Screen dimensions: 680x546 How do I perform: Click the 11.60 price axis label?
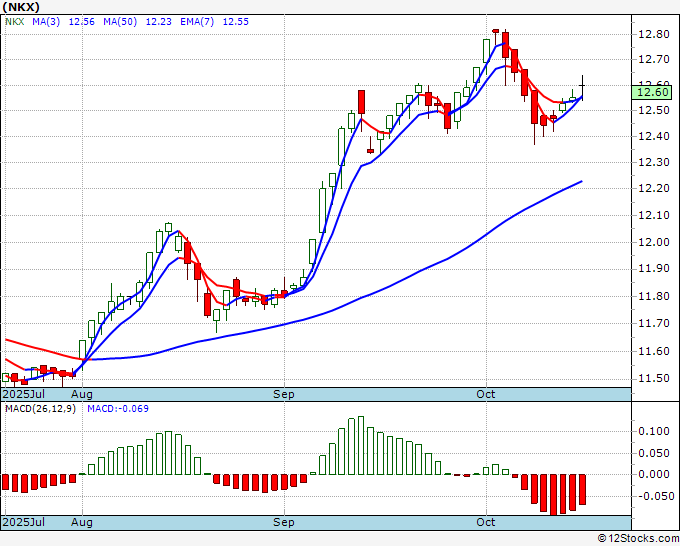(654, 351)
